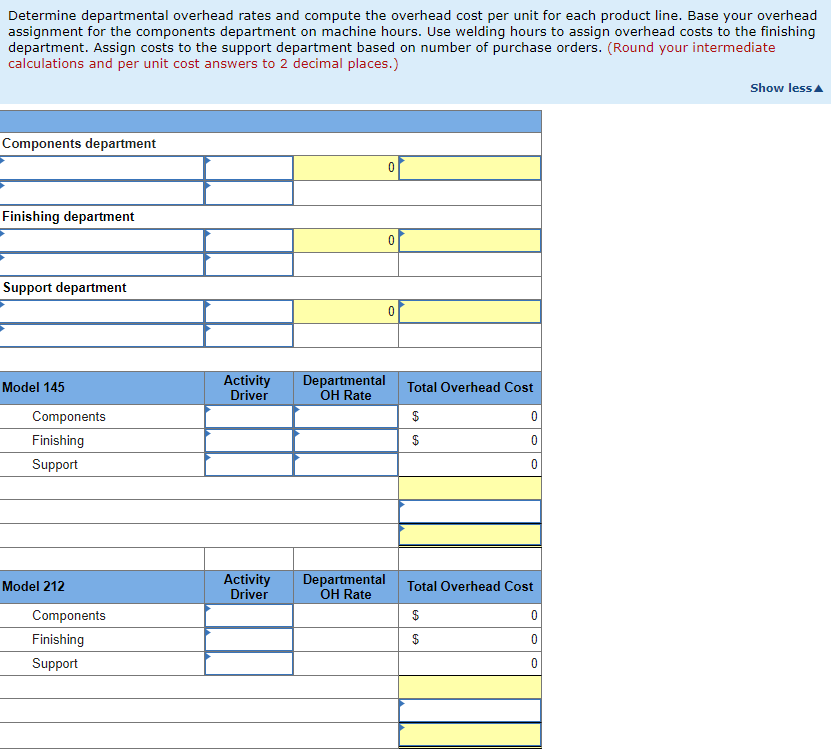The width and height of the screenshot is (831, 750).
Task: Select first value cell under Finishing department
Action: coord(249,241)
